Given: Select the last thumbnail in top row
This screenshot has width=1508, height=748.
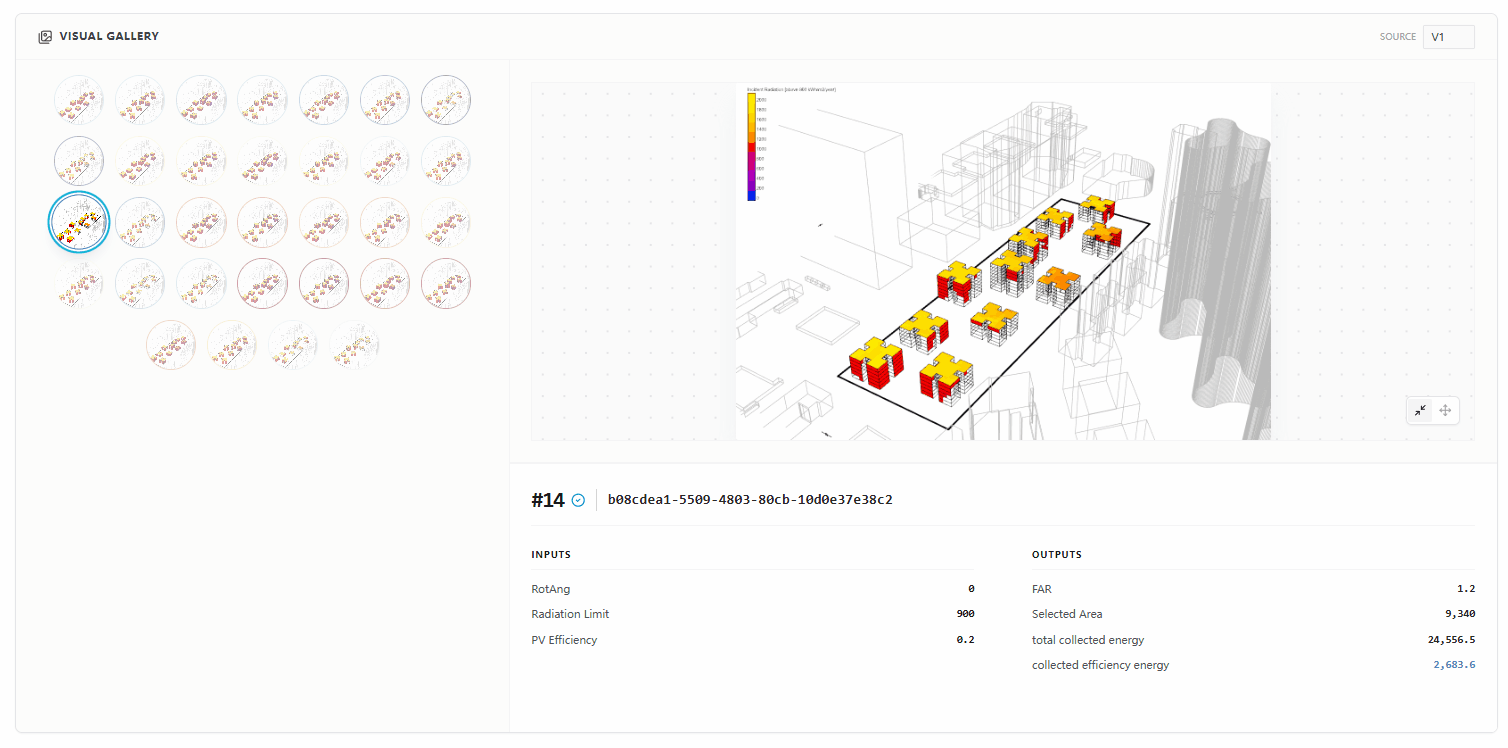Looking at the screenshot, I should click(x=446, y=100).
